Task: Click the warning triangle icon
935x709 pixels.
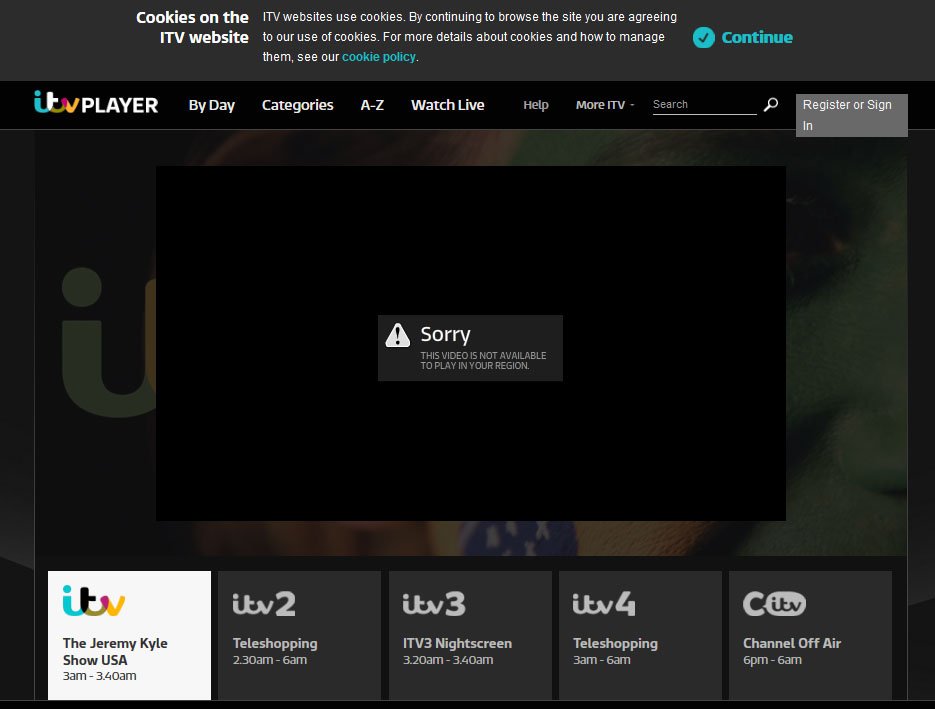Action: pos(398,335)
